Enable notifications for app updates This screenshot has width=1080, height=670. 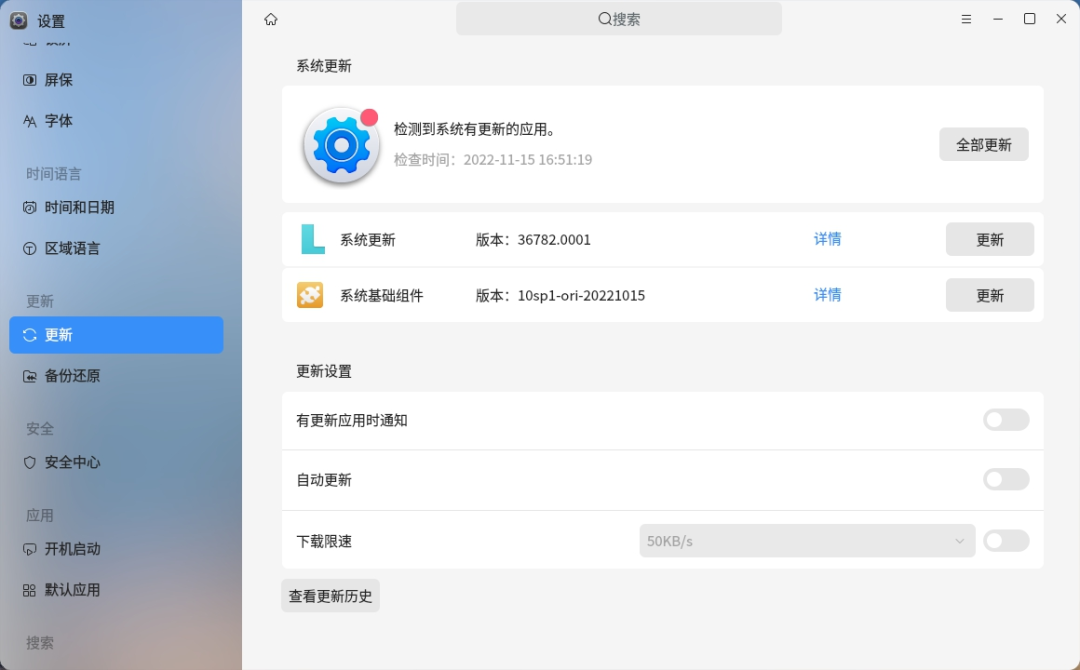coord(1006,420)
